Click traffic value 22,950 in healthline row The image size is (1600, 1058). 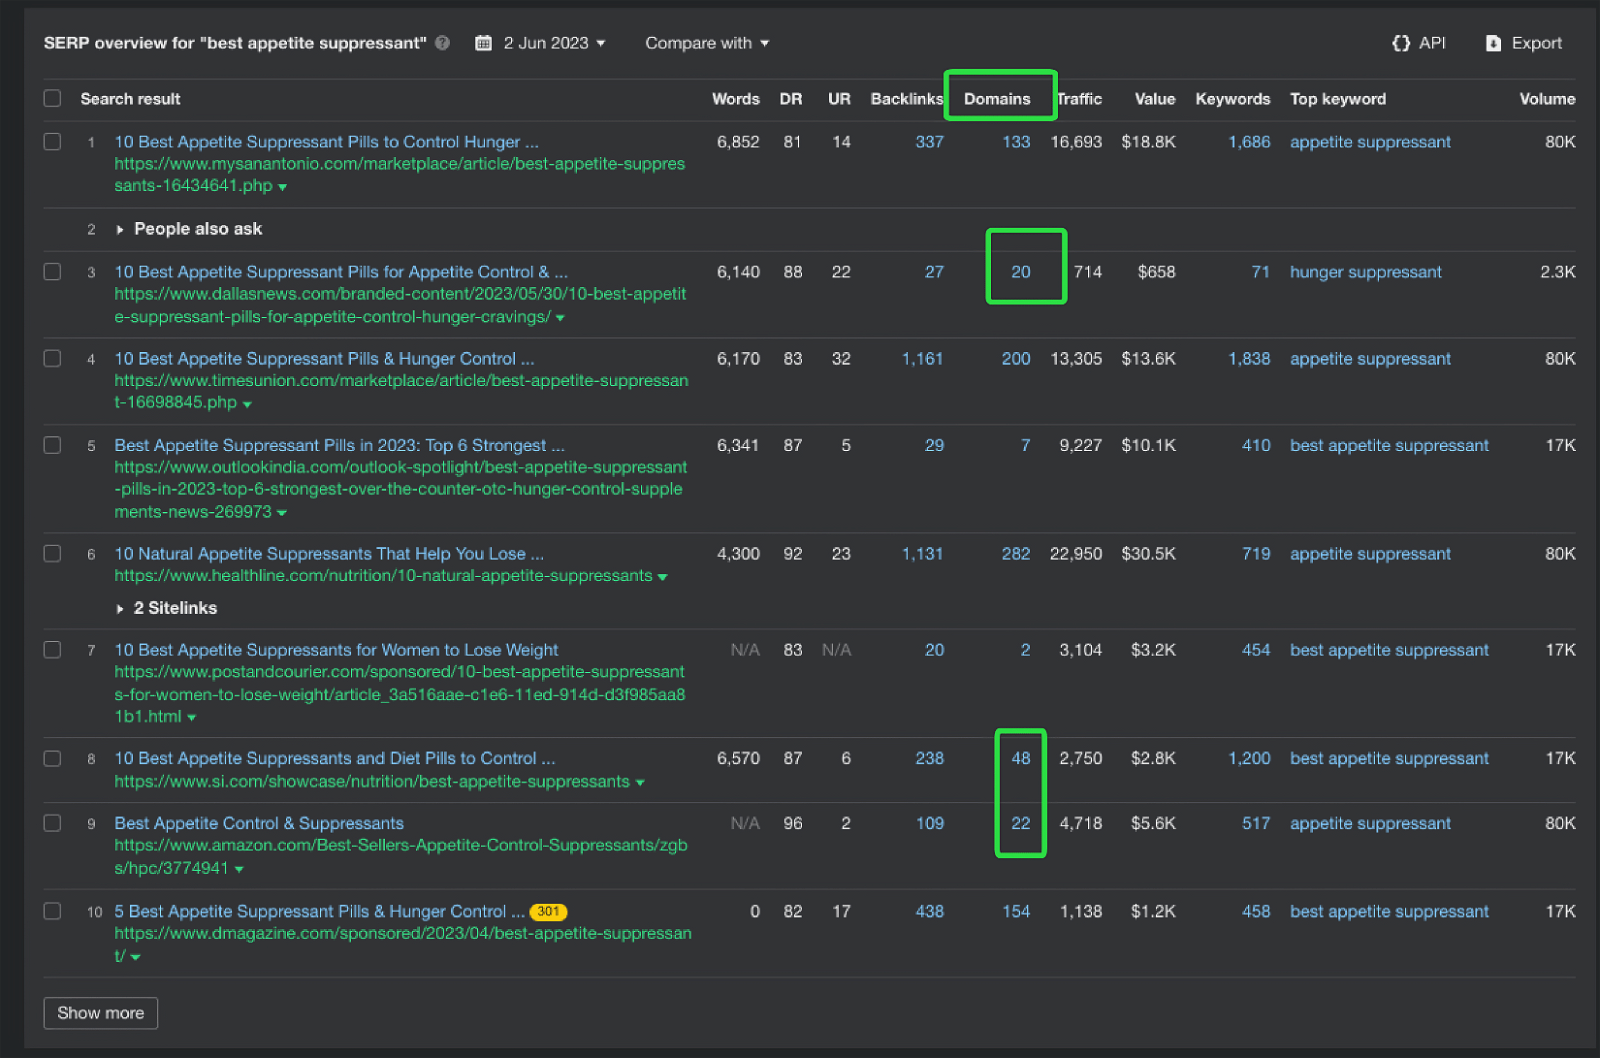pos(1076,554)
